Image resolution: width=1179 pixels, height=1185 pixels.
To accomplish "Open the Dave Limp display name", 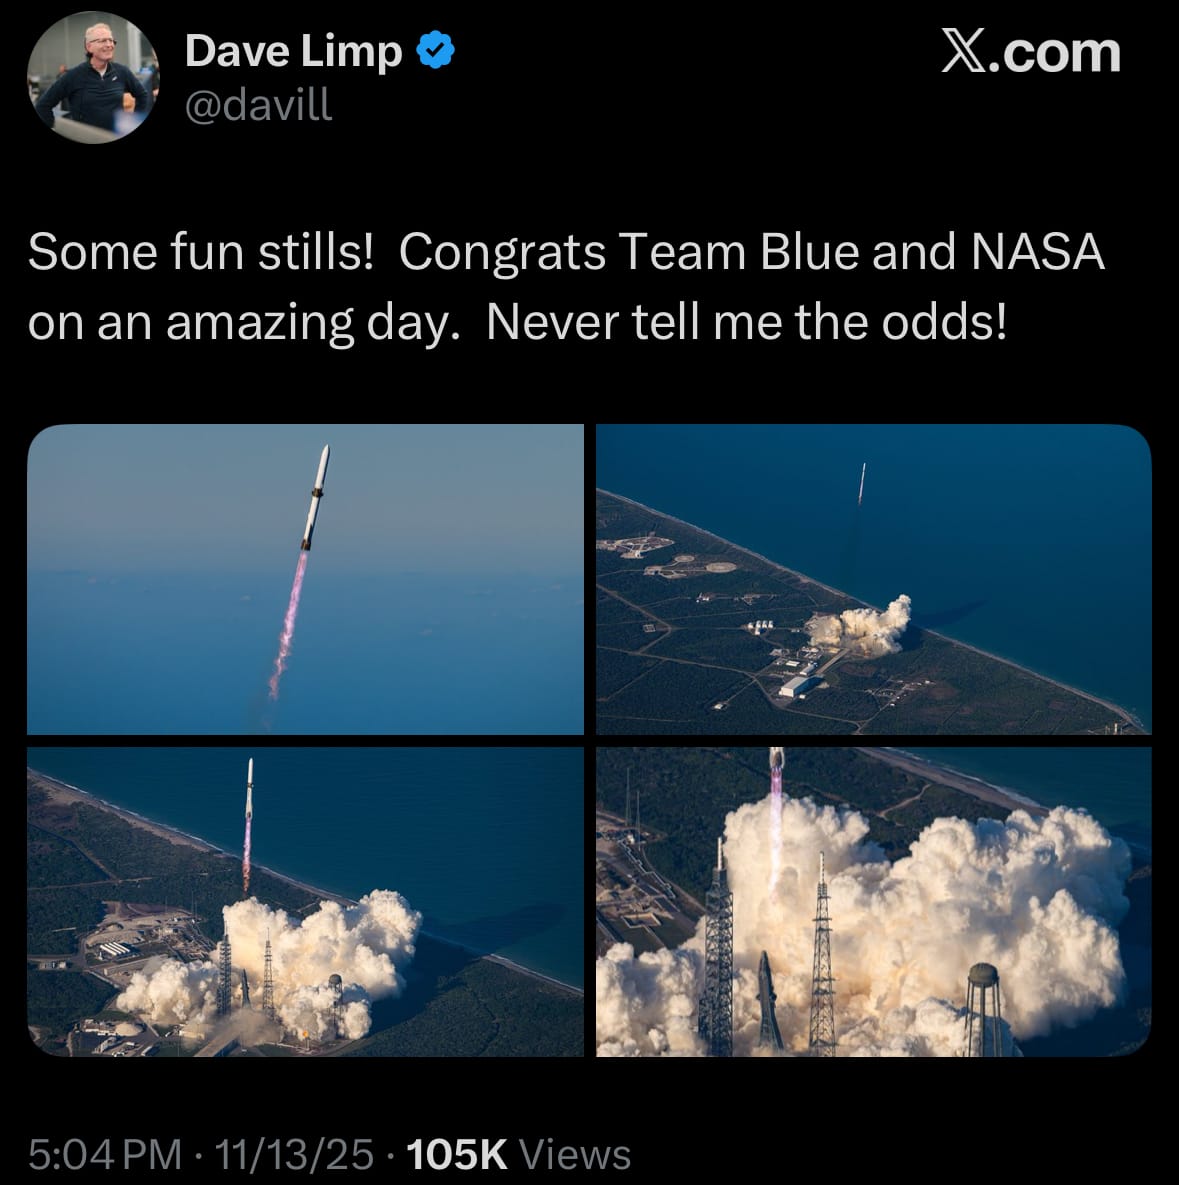I will (293, 51).
